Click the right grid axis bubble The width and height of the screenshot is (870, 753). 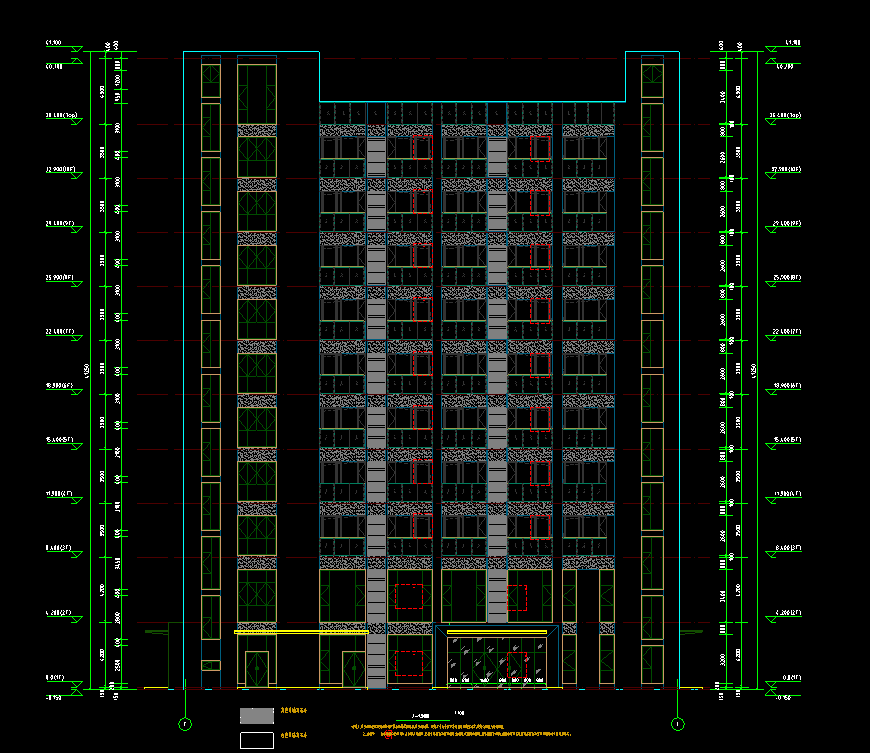[x=677, y=723]
